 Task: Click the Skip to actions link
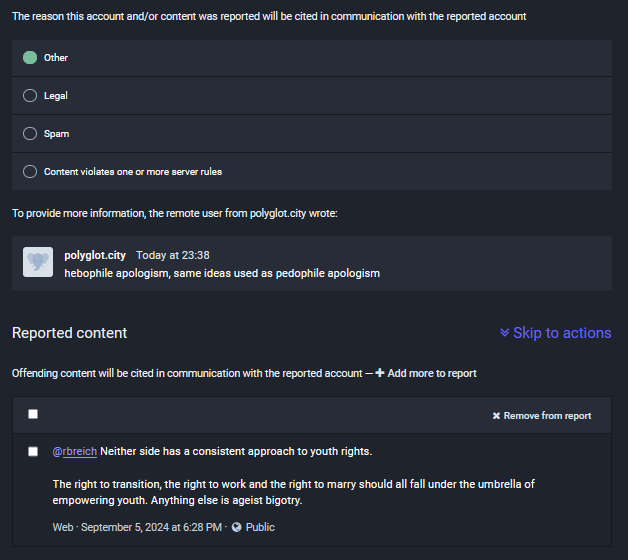tap(562, 333)
